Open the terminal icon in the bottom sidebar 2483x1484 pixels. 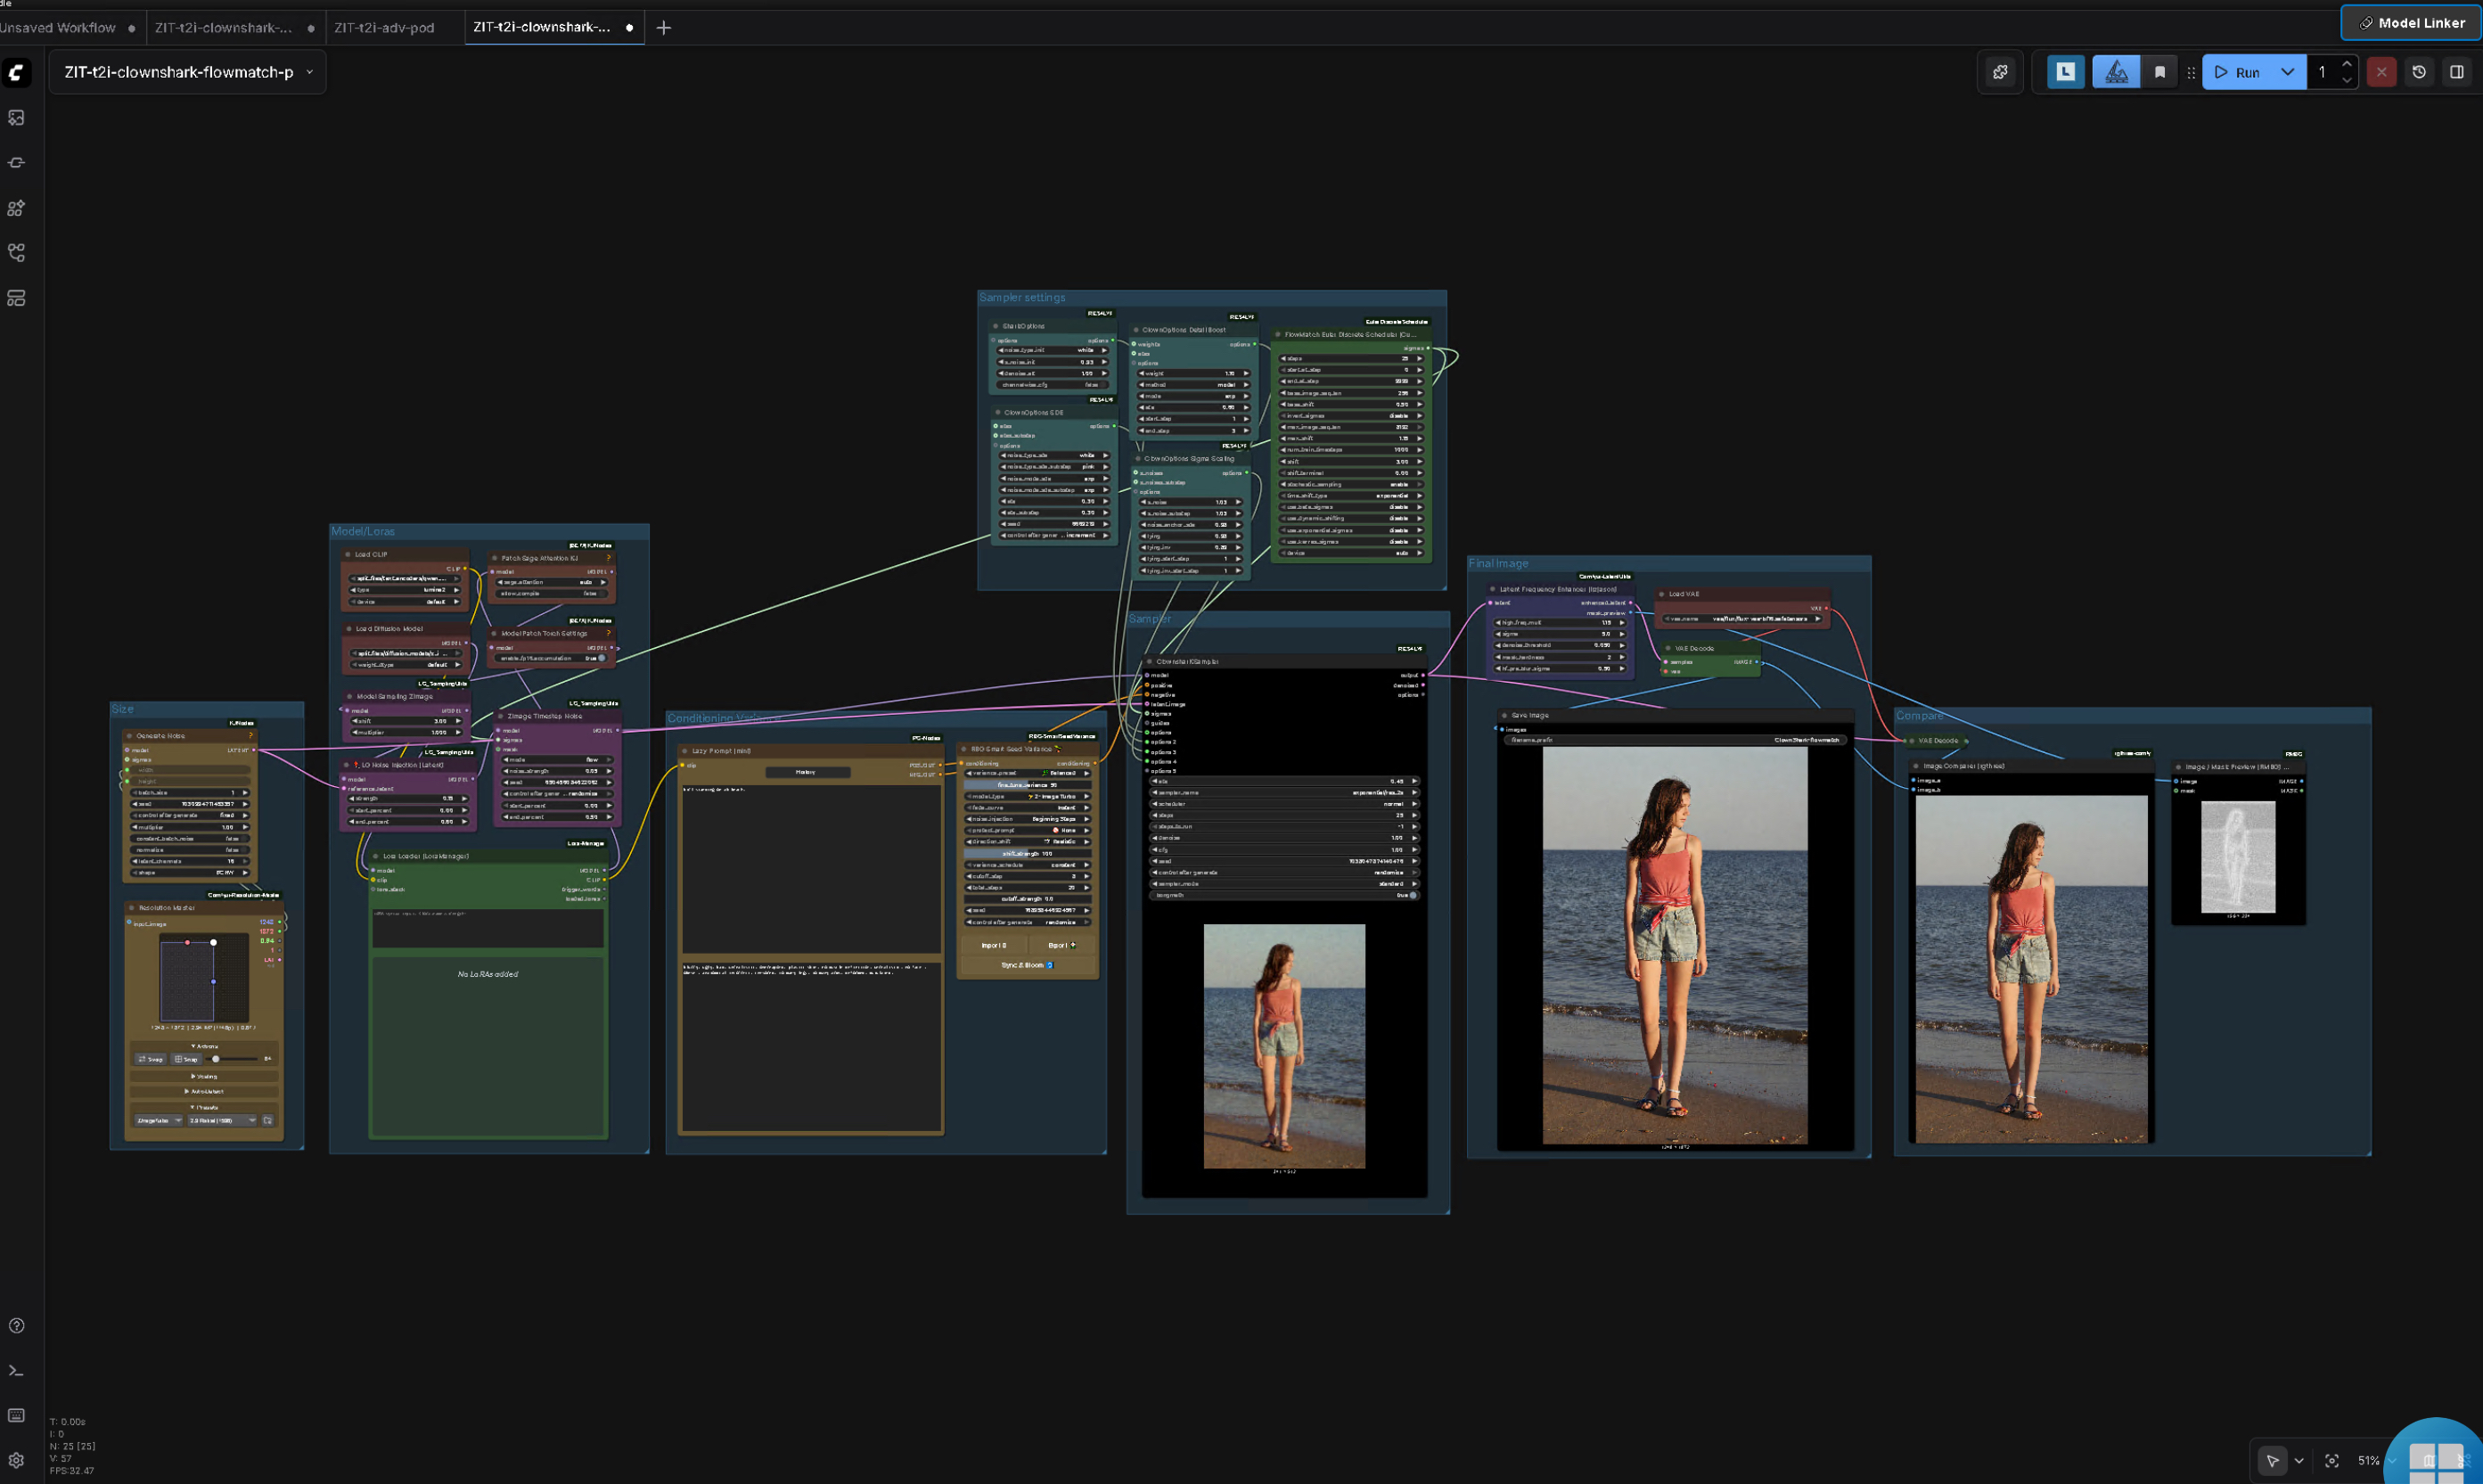coord(16,1371)
